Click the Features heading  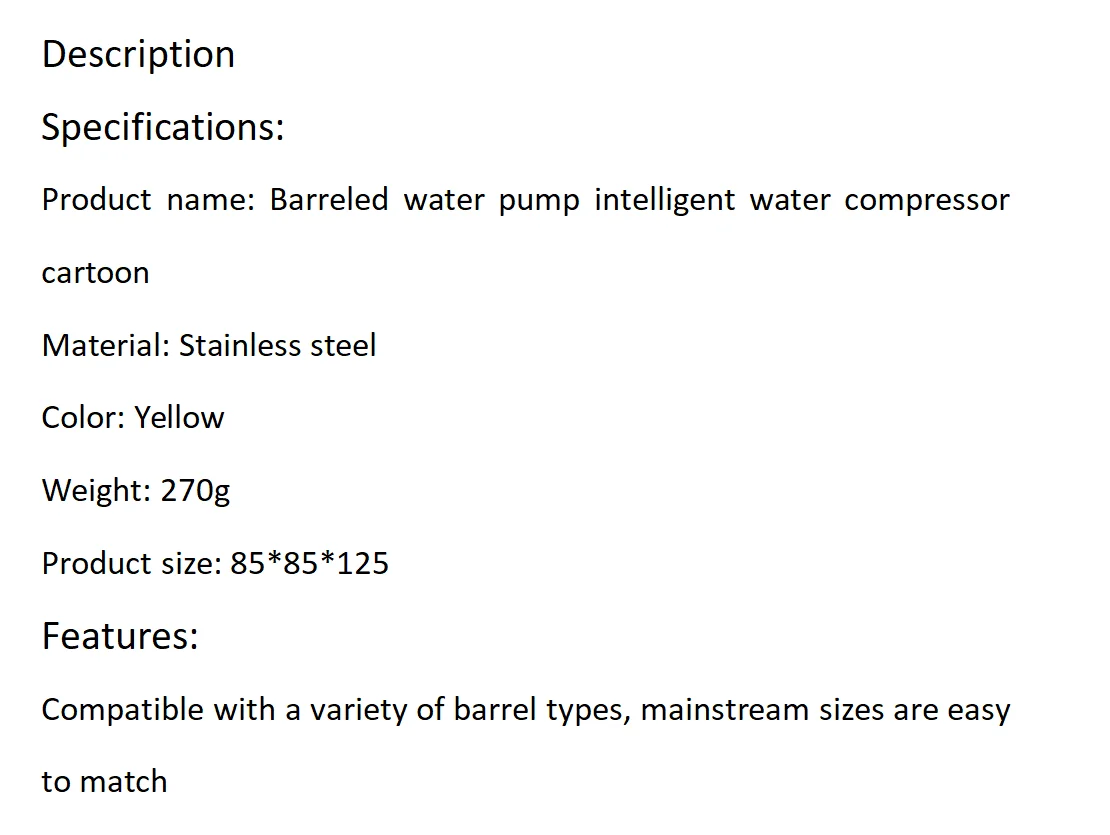120,635
